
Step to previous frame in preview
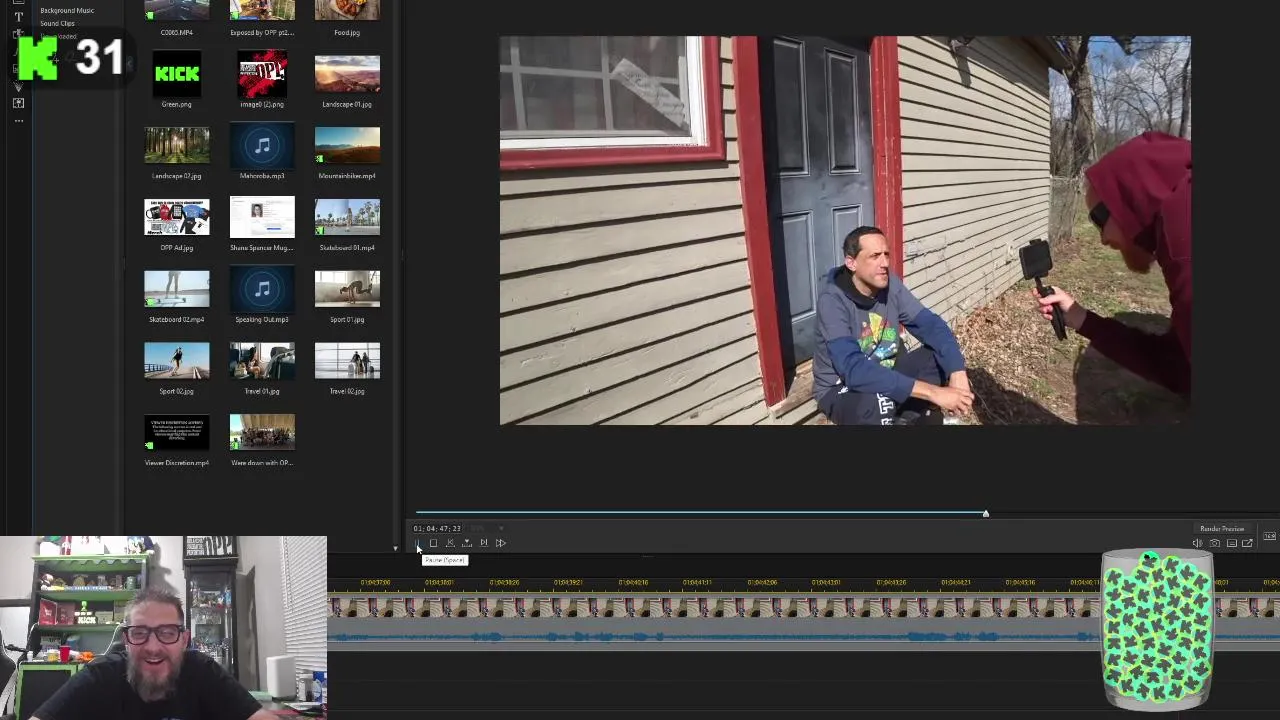[450, 543]
